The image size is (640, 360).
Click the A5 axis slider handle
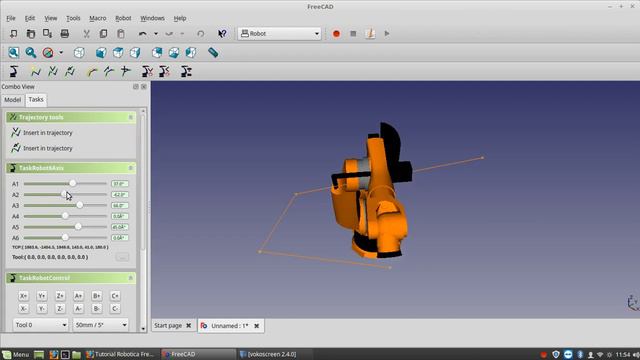click(78, 227)
